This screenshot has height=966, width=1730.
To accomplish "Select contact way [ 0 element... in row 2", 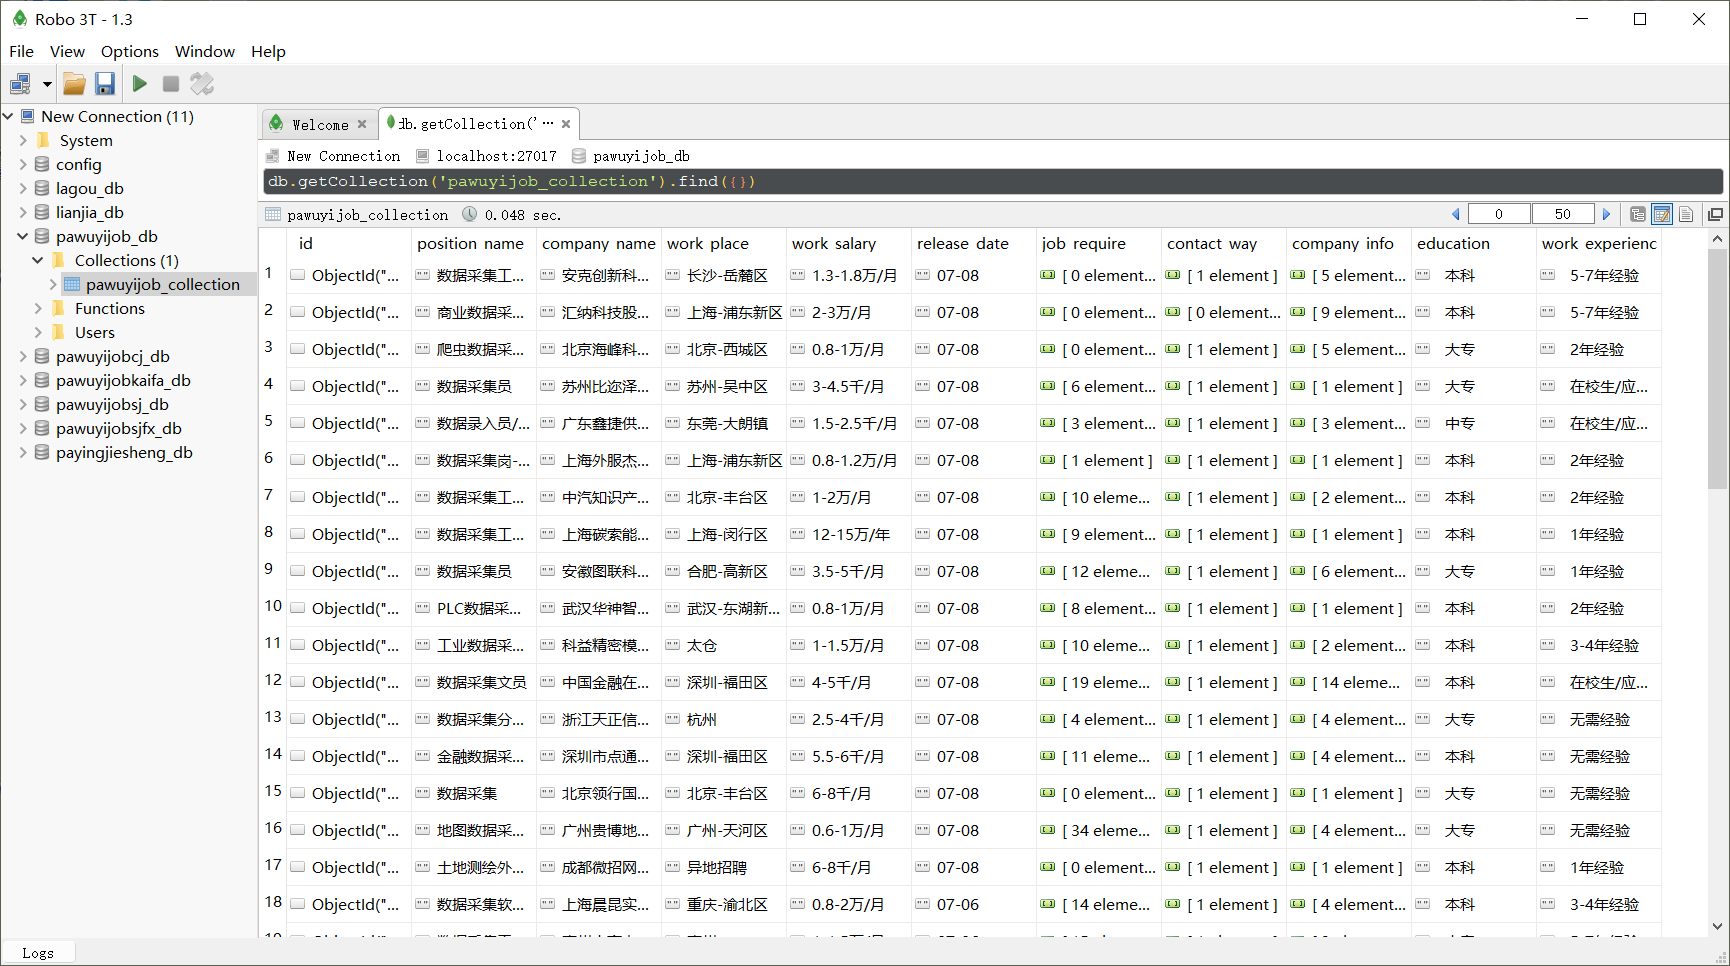I will [1224, 312].
